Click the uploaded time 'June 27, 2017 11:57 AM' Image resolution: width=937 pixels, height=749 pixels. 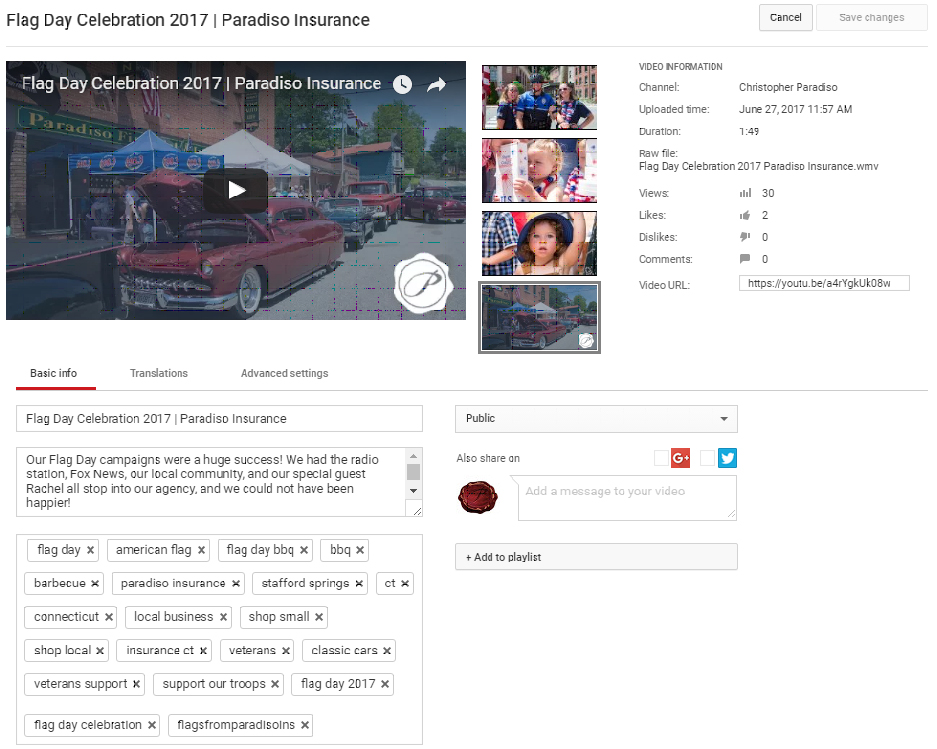[795, 109]
